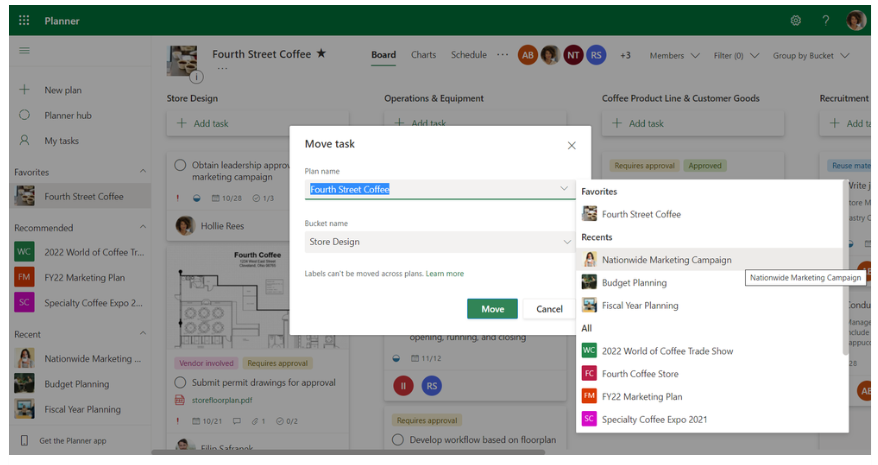Click the Planner app title
Screen dimensions: 878x465
point(62,21)
